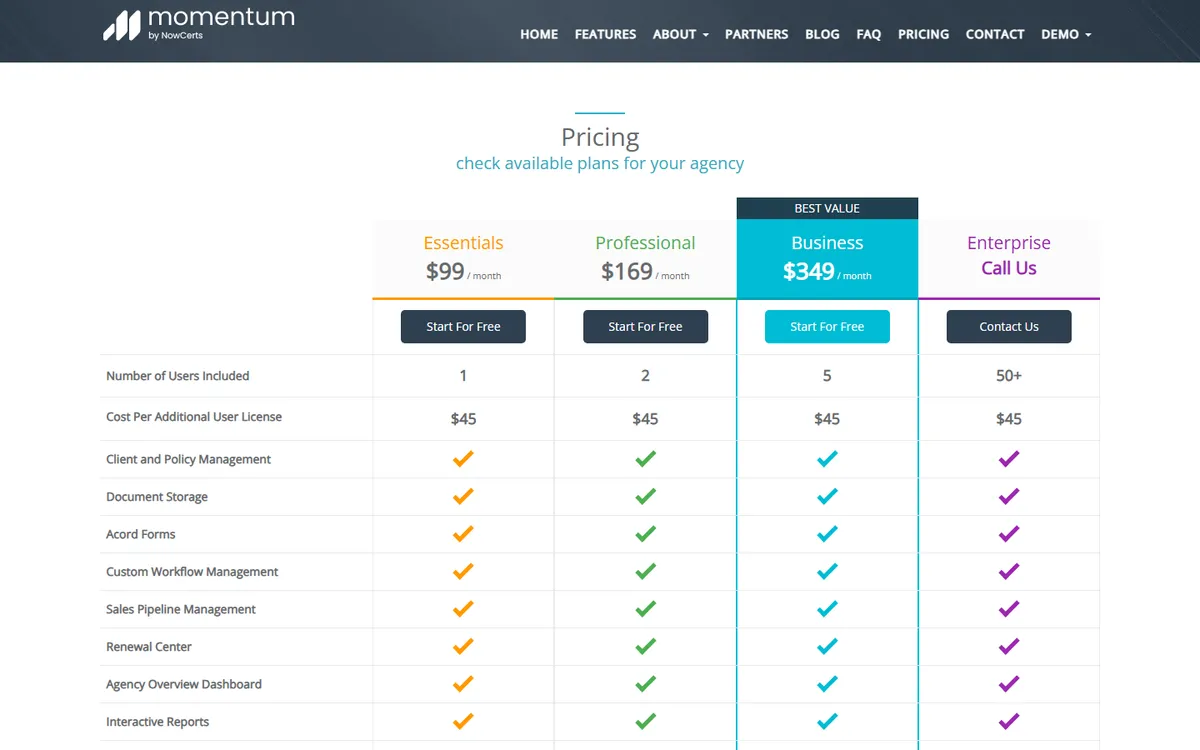Open the FEATURES navigation item
The height and width of the screenshot is (750, 1200).
coord(605,34)
